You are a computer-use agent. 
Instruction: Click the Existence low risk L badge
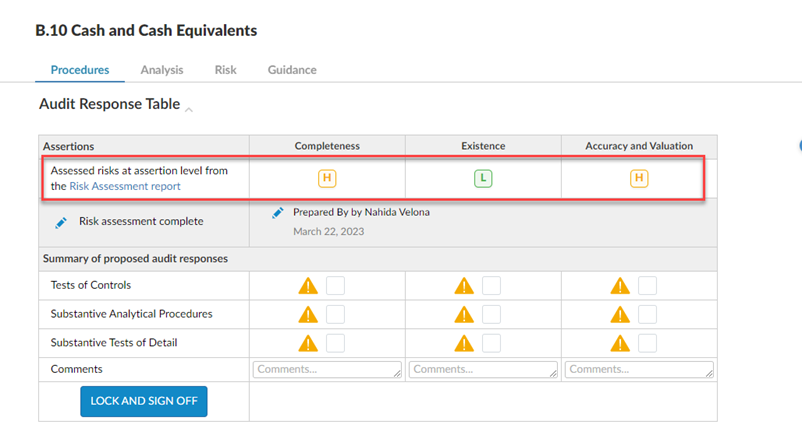tap(483, 178)
